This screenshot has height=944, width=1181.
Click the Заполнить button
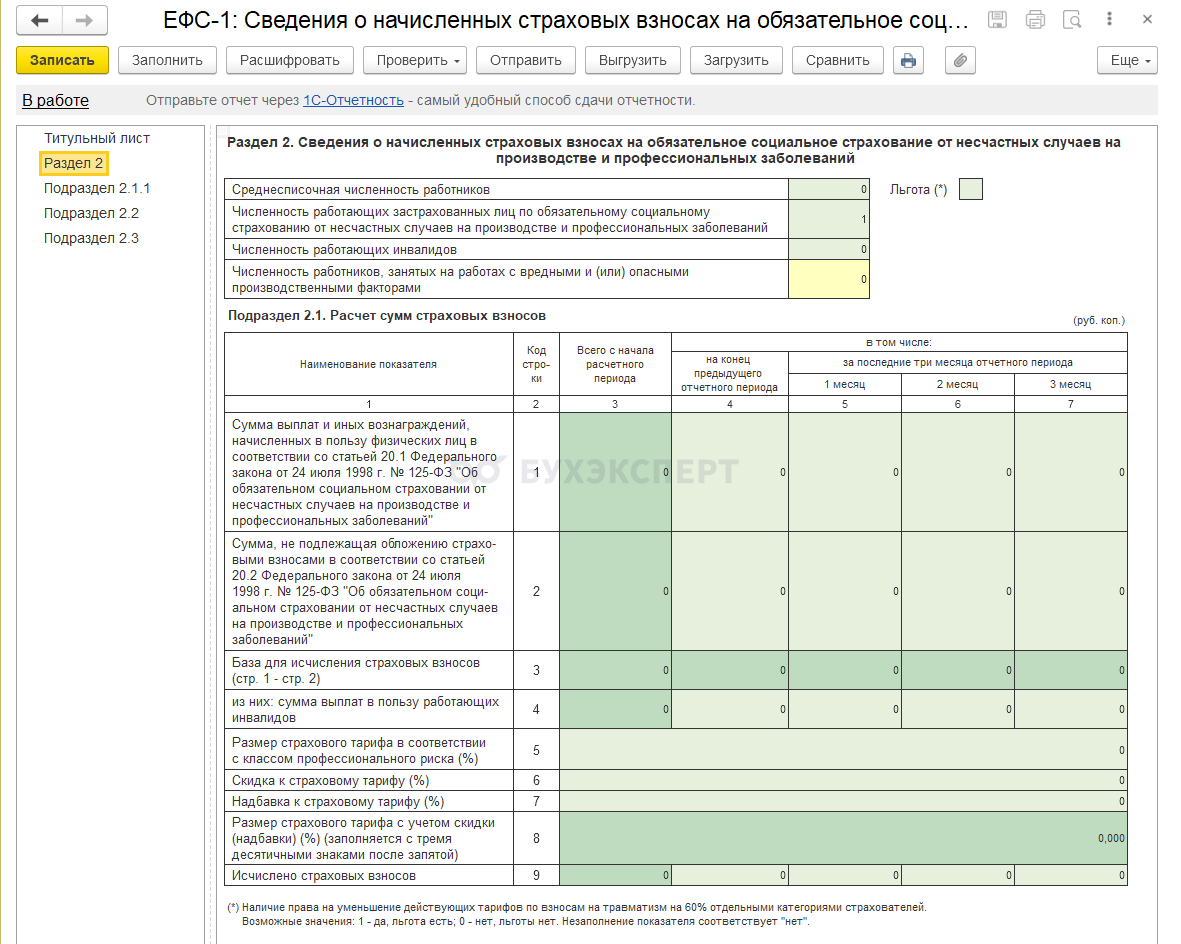click(167, 60)
